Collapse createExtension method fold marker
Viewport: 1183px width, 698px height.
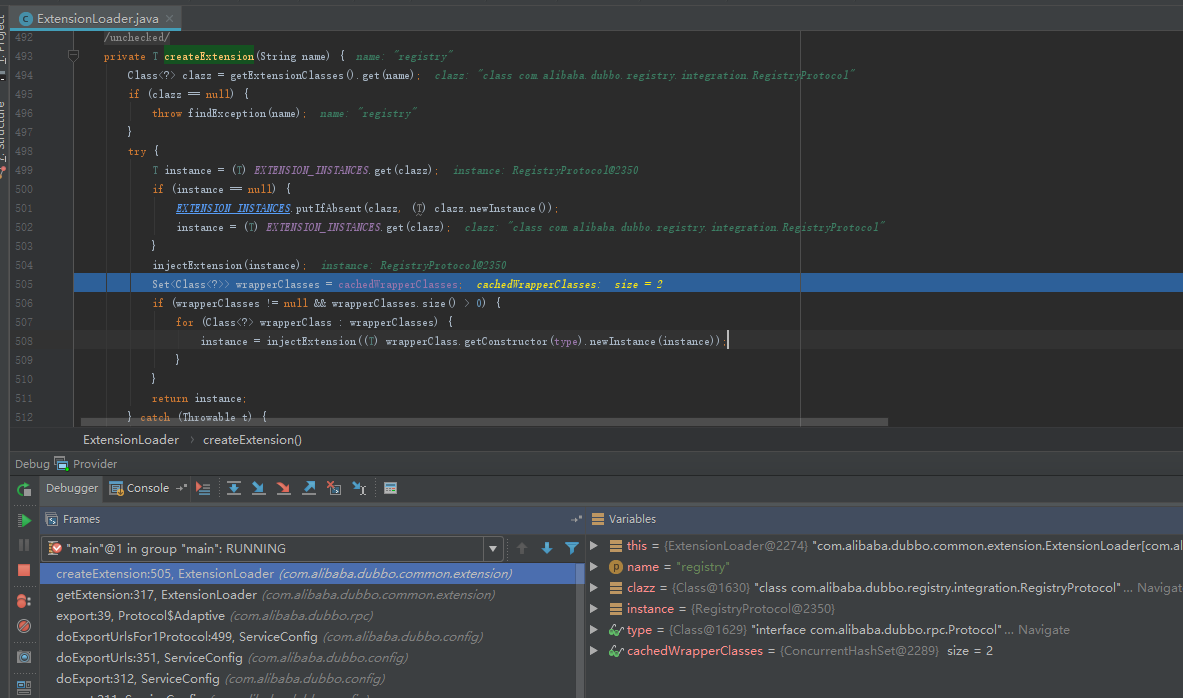point(74,57)
